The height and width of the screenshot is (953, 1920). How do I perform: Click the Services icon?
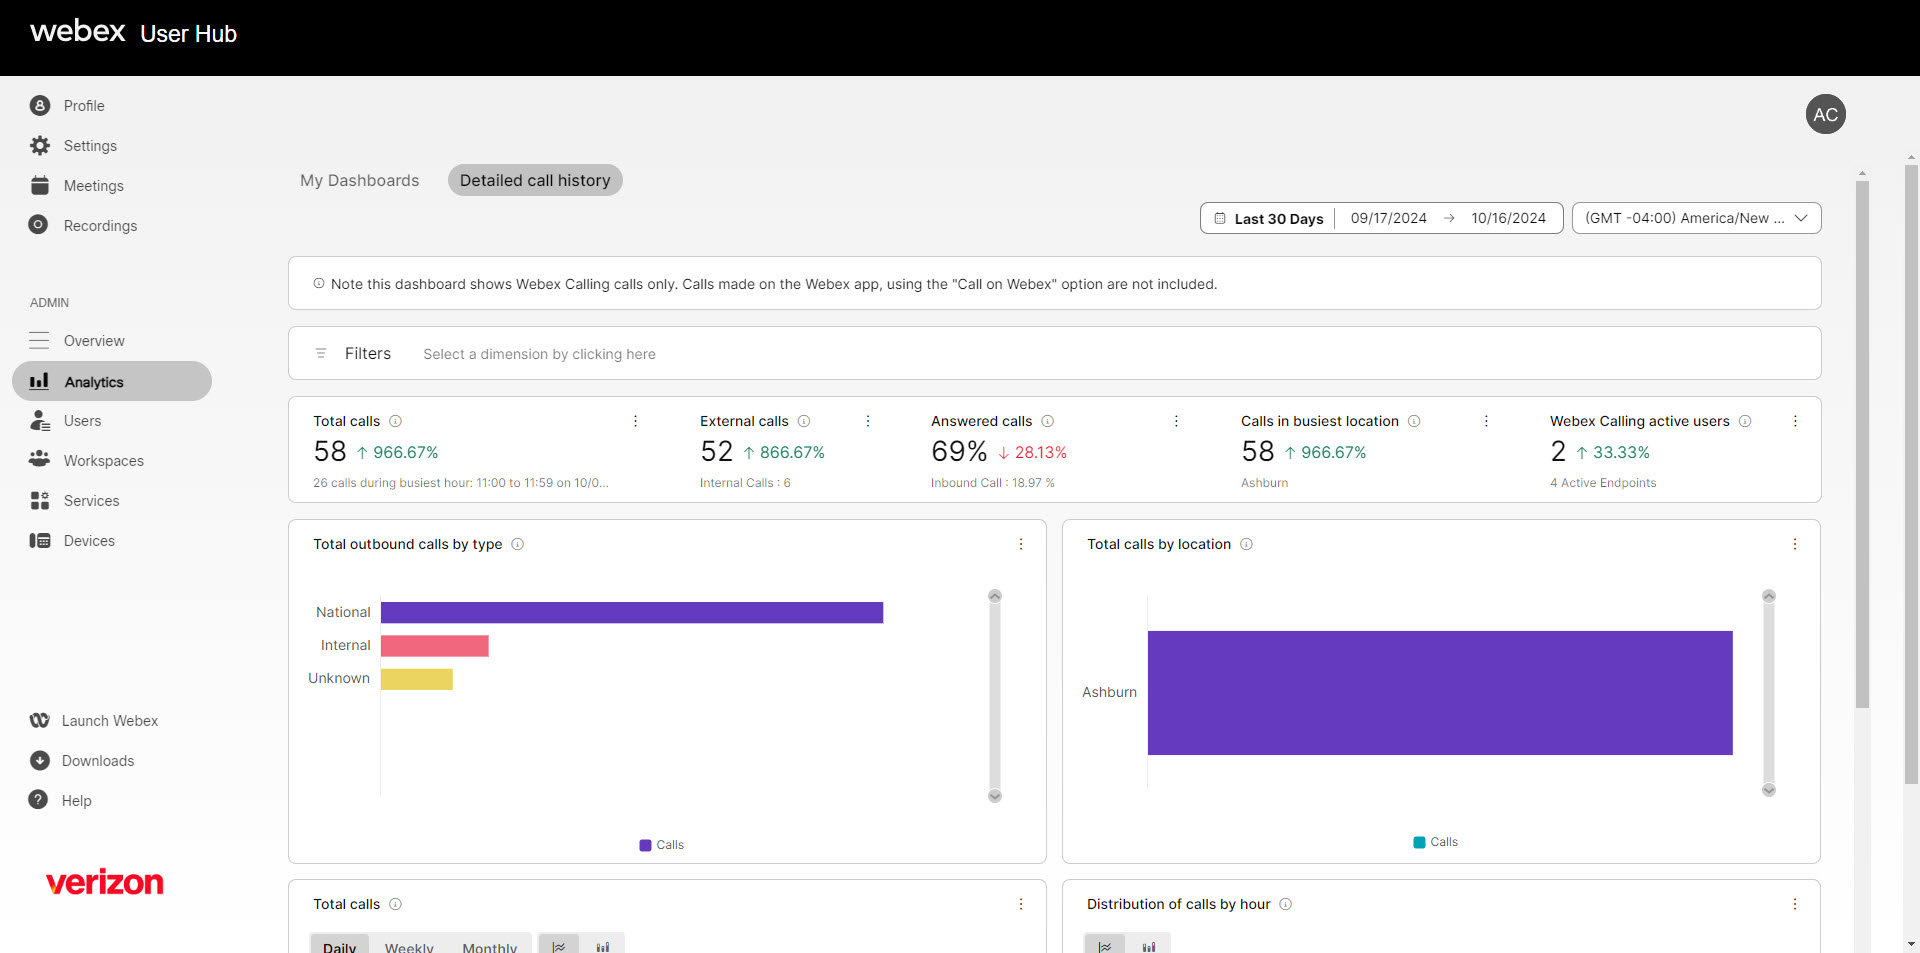pos(40,500)
